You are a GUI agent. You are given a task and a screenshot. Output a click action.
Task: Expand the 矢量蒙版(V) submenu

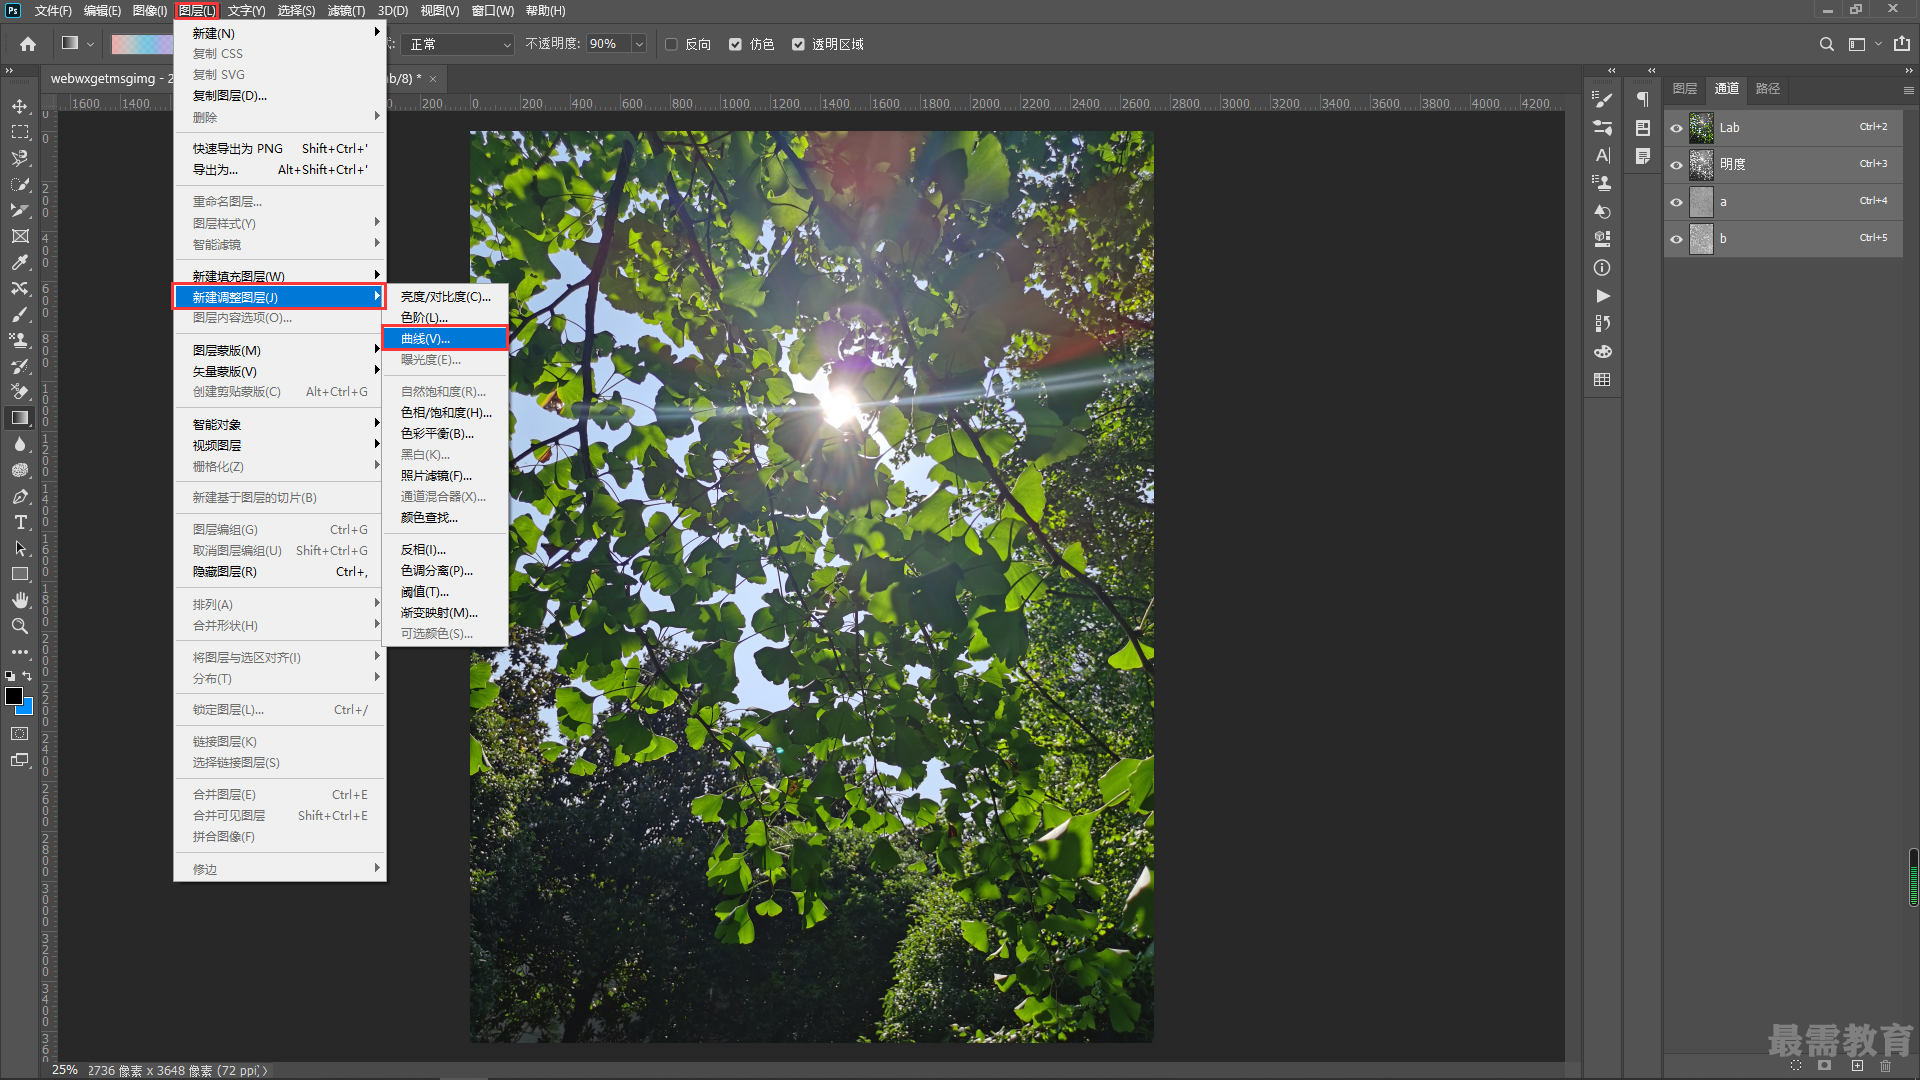tap(280, 371)
